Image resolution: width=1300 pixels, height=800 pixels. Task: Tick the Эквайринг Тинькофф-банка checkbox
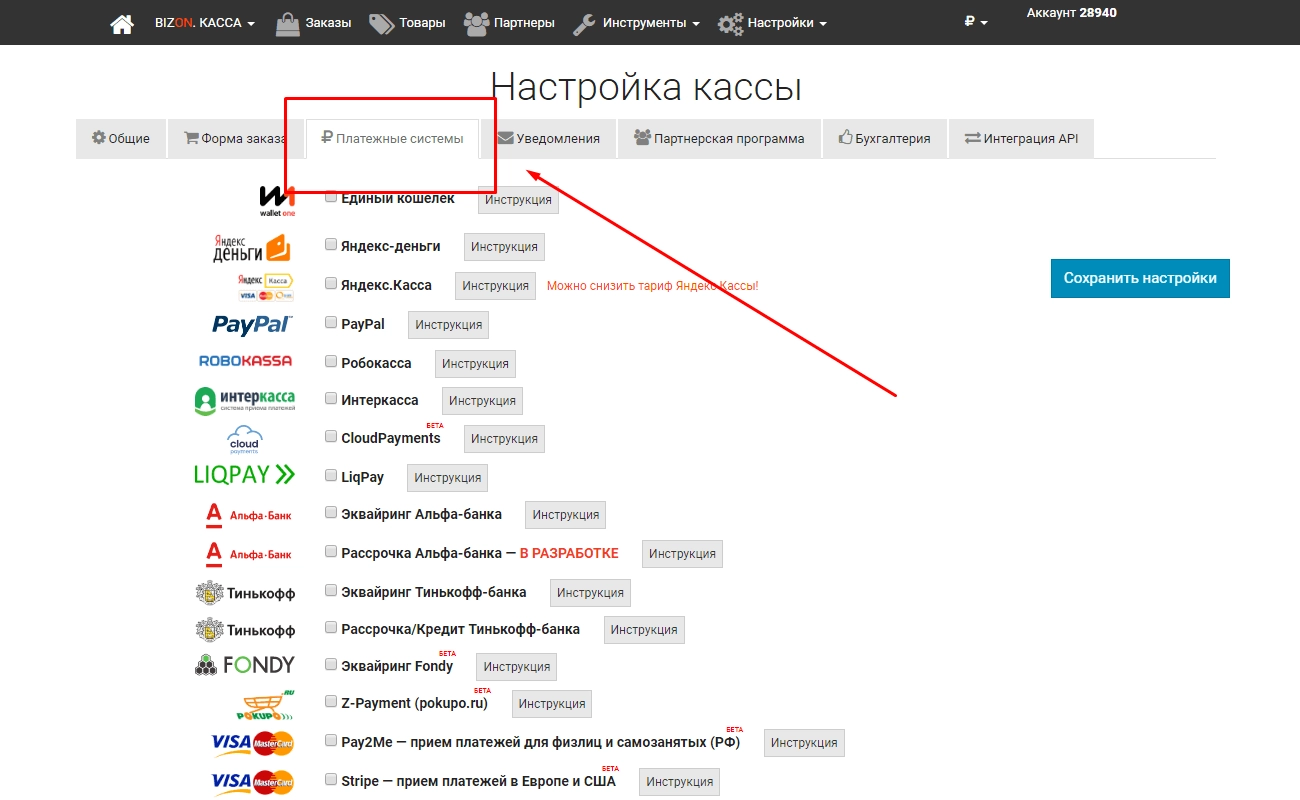pos(331,591)
